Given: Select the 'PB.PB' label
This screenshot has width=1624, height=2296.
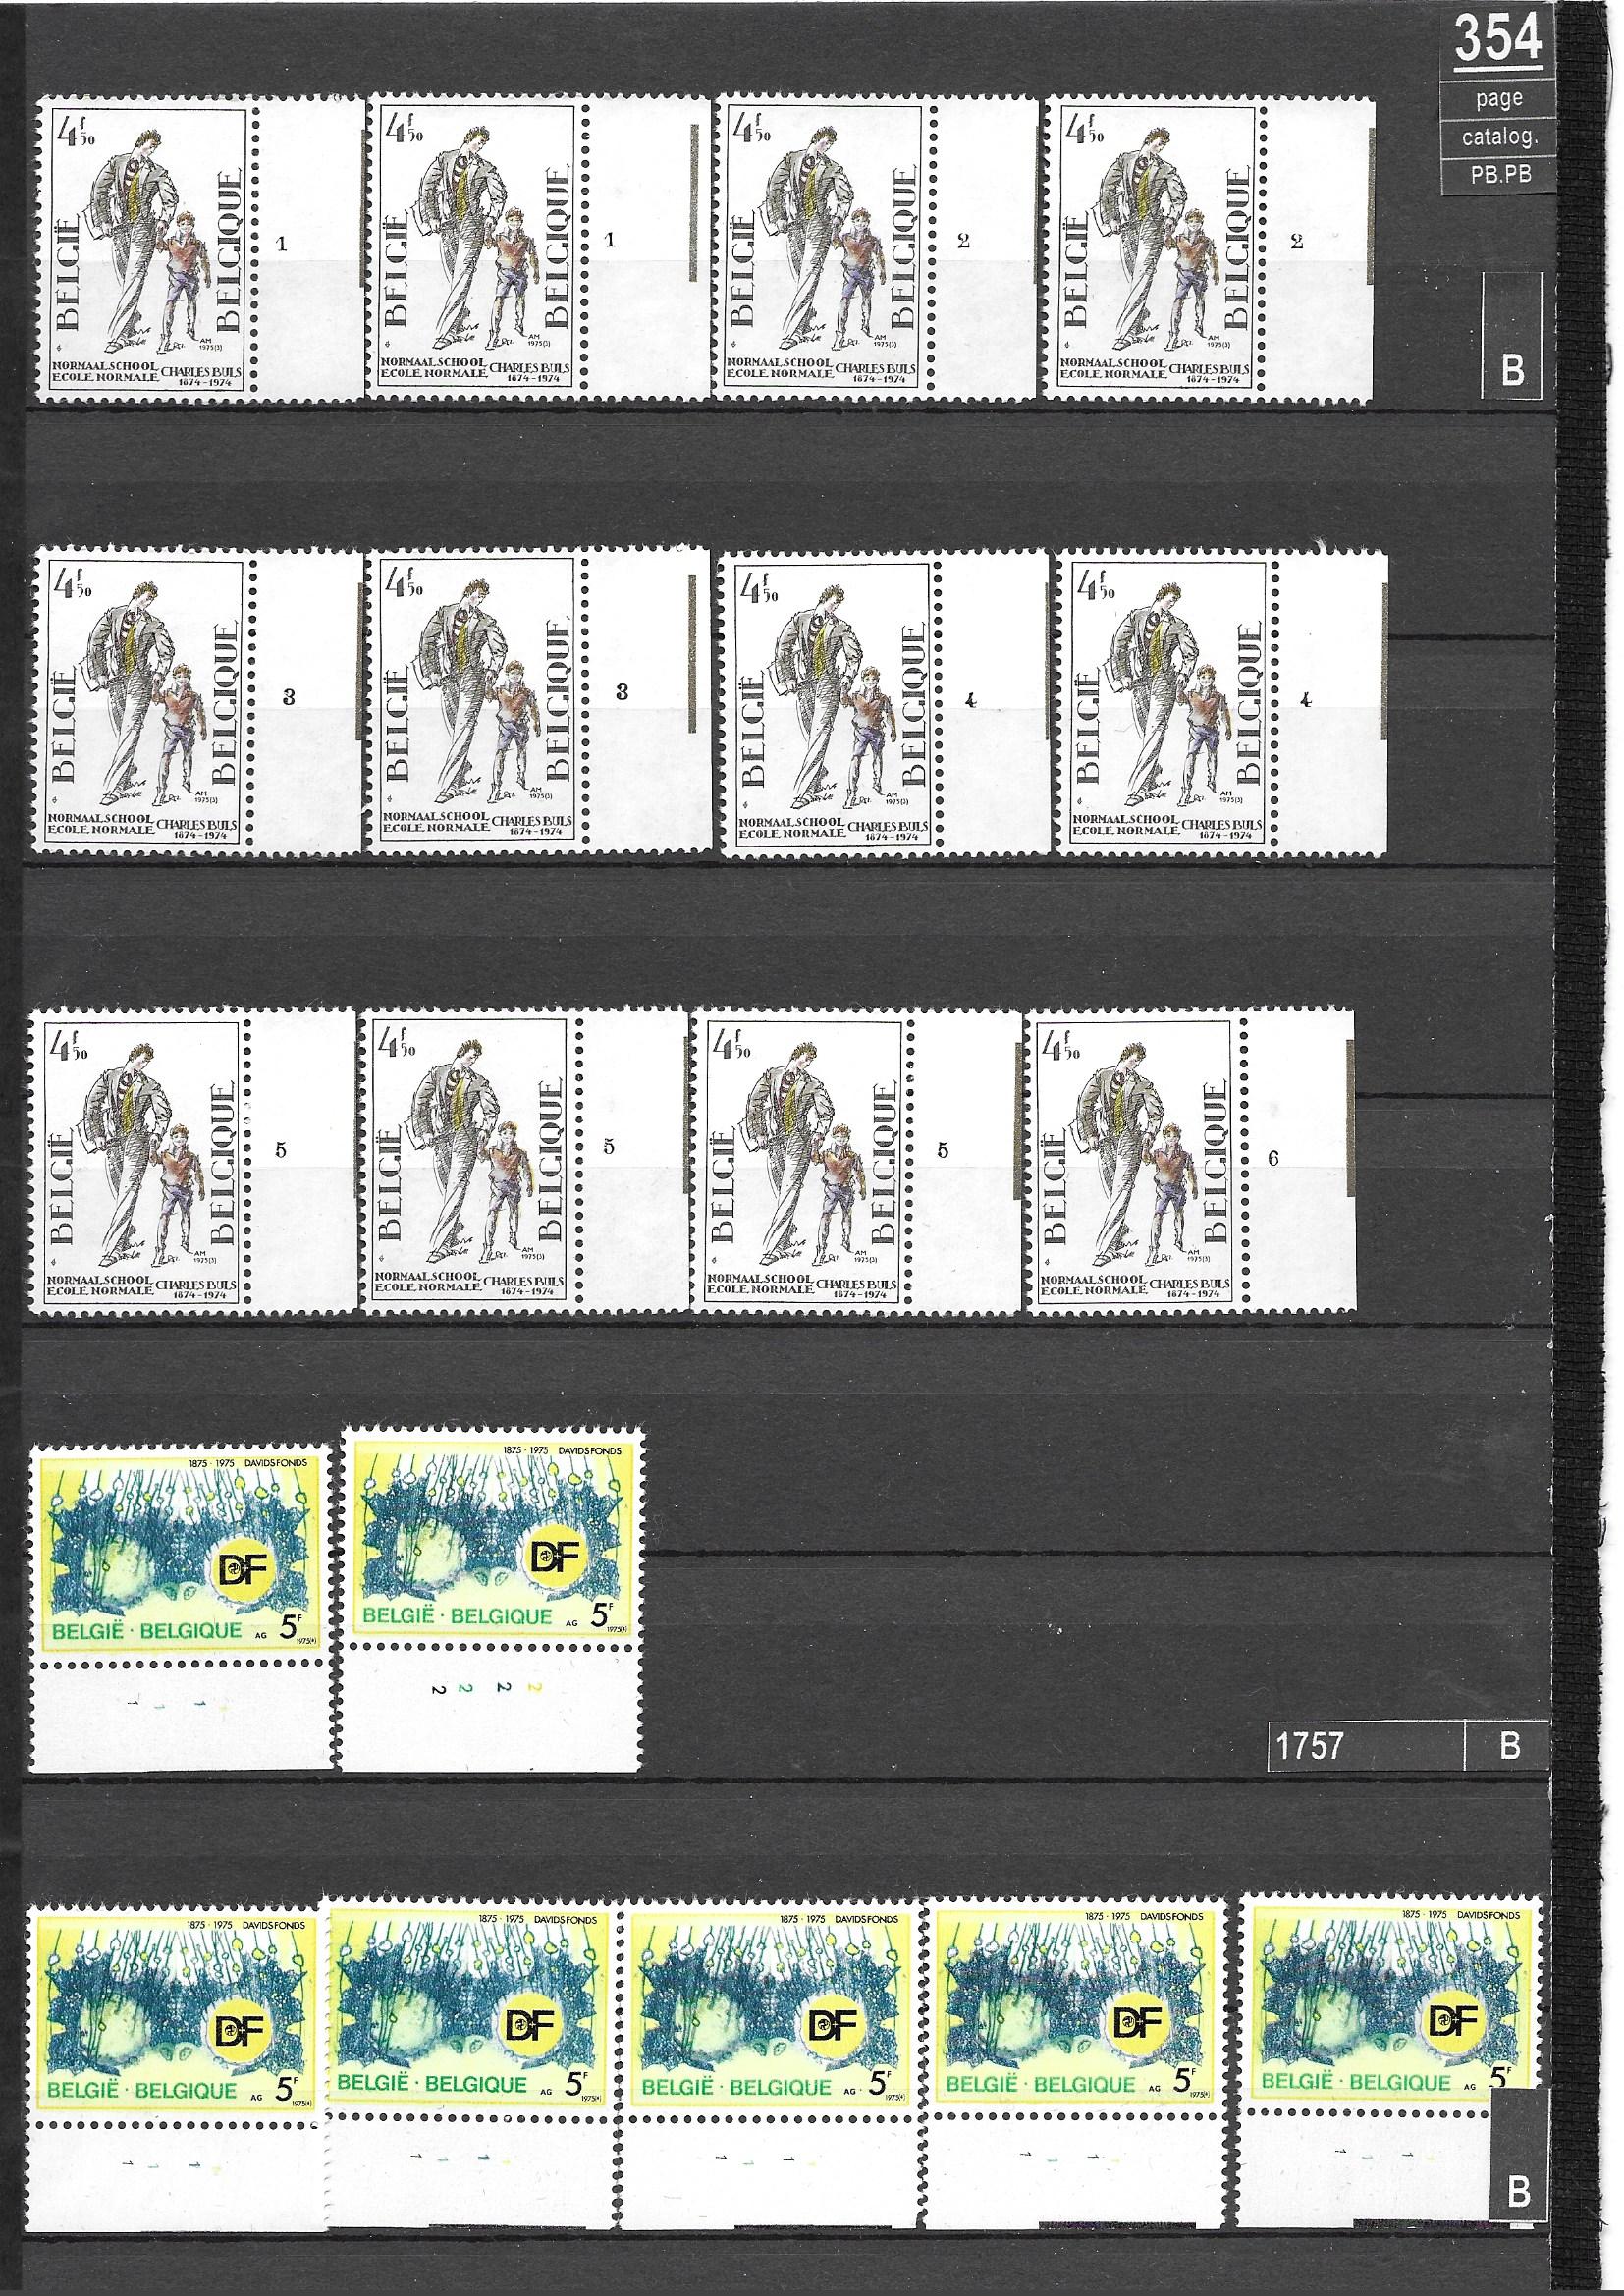Looking at the screenshot, I should coord(1497,174).
